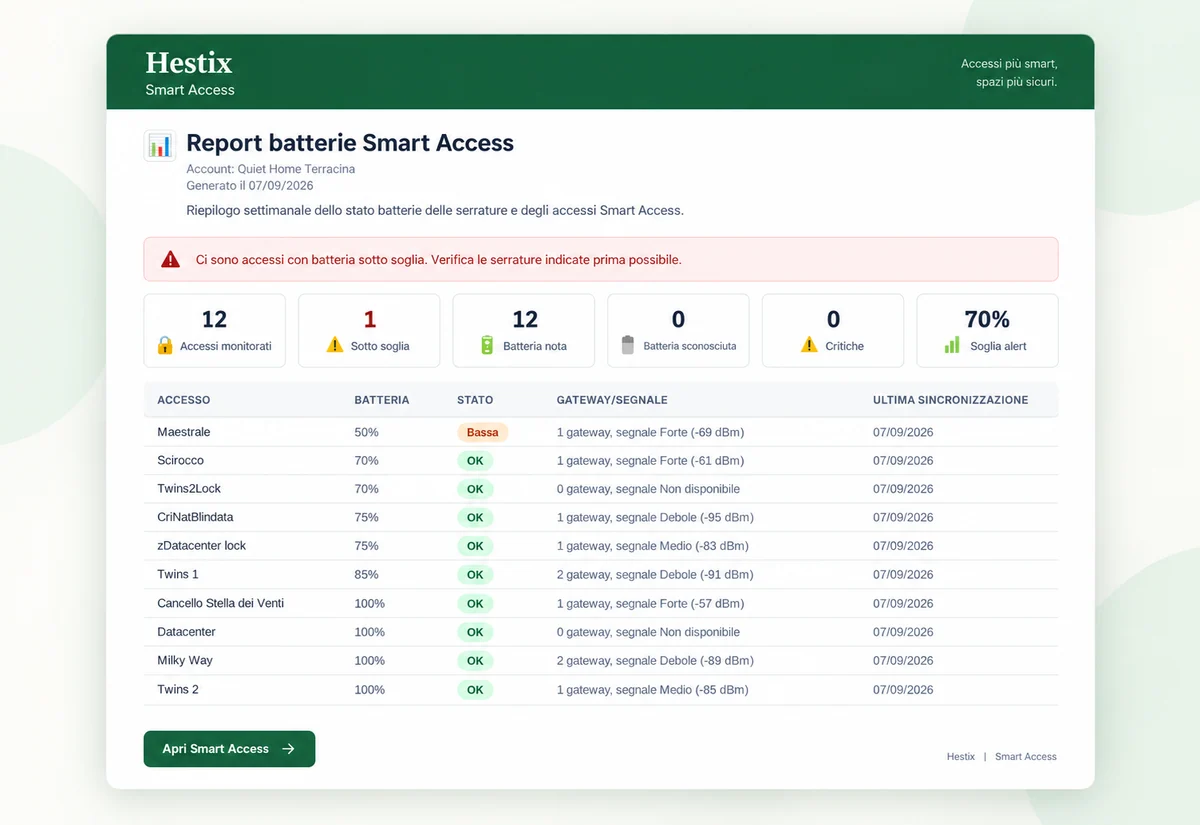The image size is (1200, 825).
Task: Select the Datacenter access name
Action: click(x=186, y=632)
